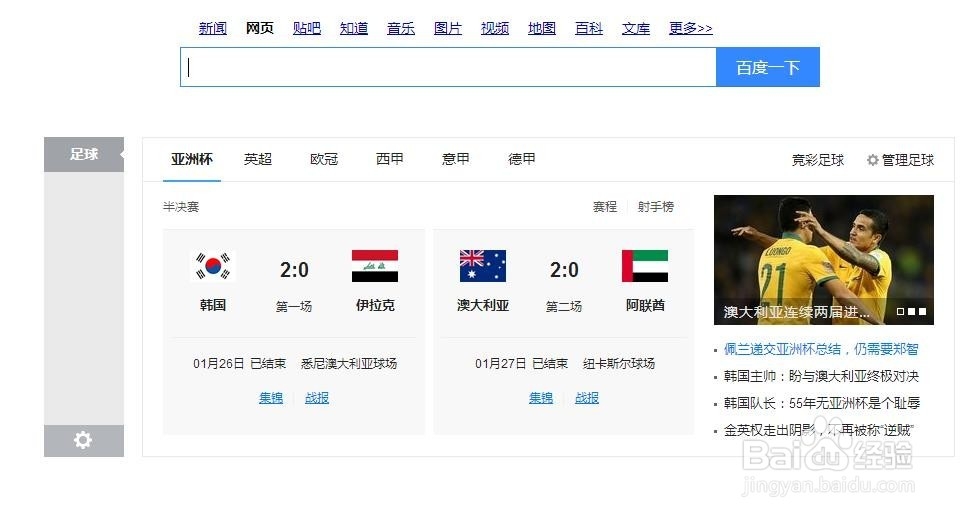Switch to the 西甲 tab

tap(390, 159)
